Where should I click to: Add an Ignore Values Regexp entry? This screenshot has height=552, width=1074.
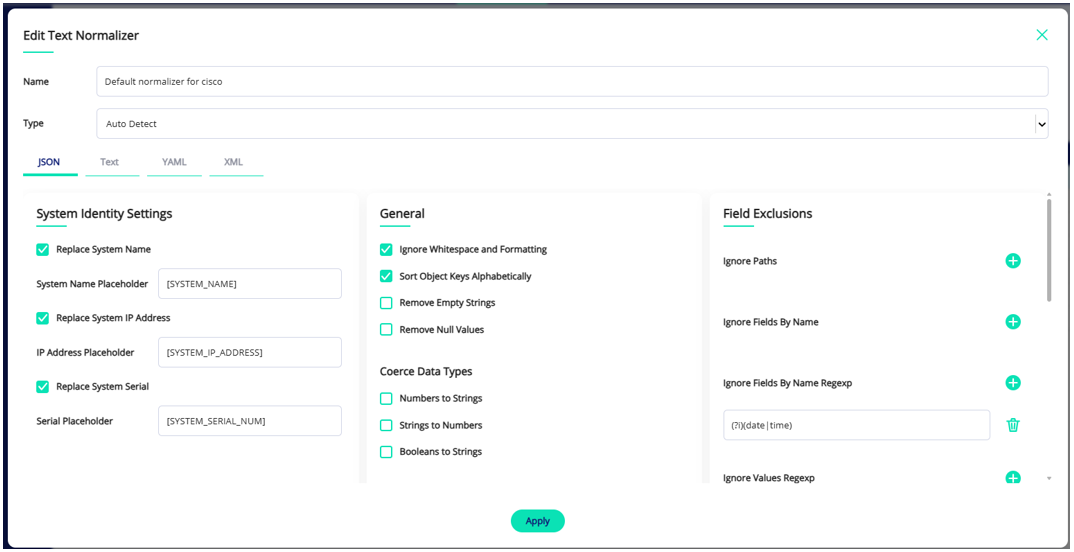click(1013, 477)
